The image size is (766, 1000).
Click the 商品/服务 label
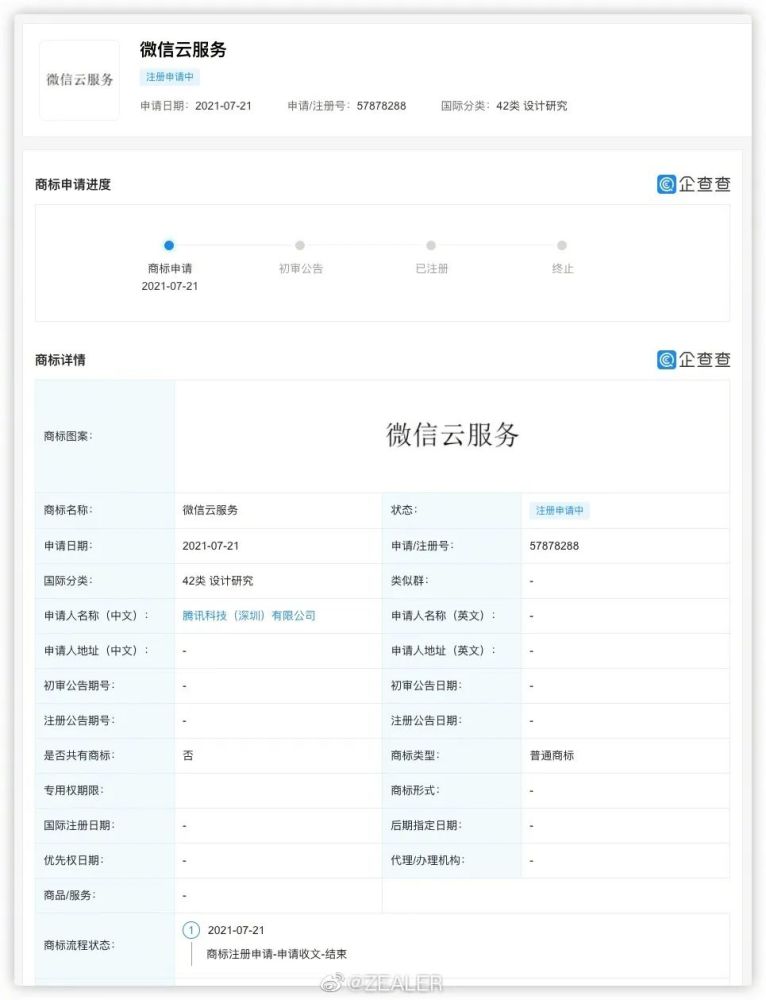click(x=70, y=895)
